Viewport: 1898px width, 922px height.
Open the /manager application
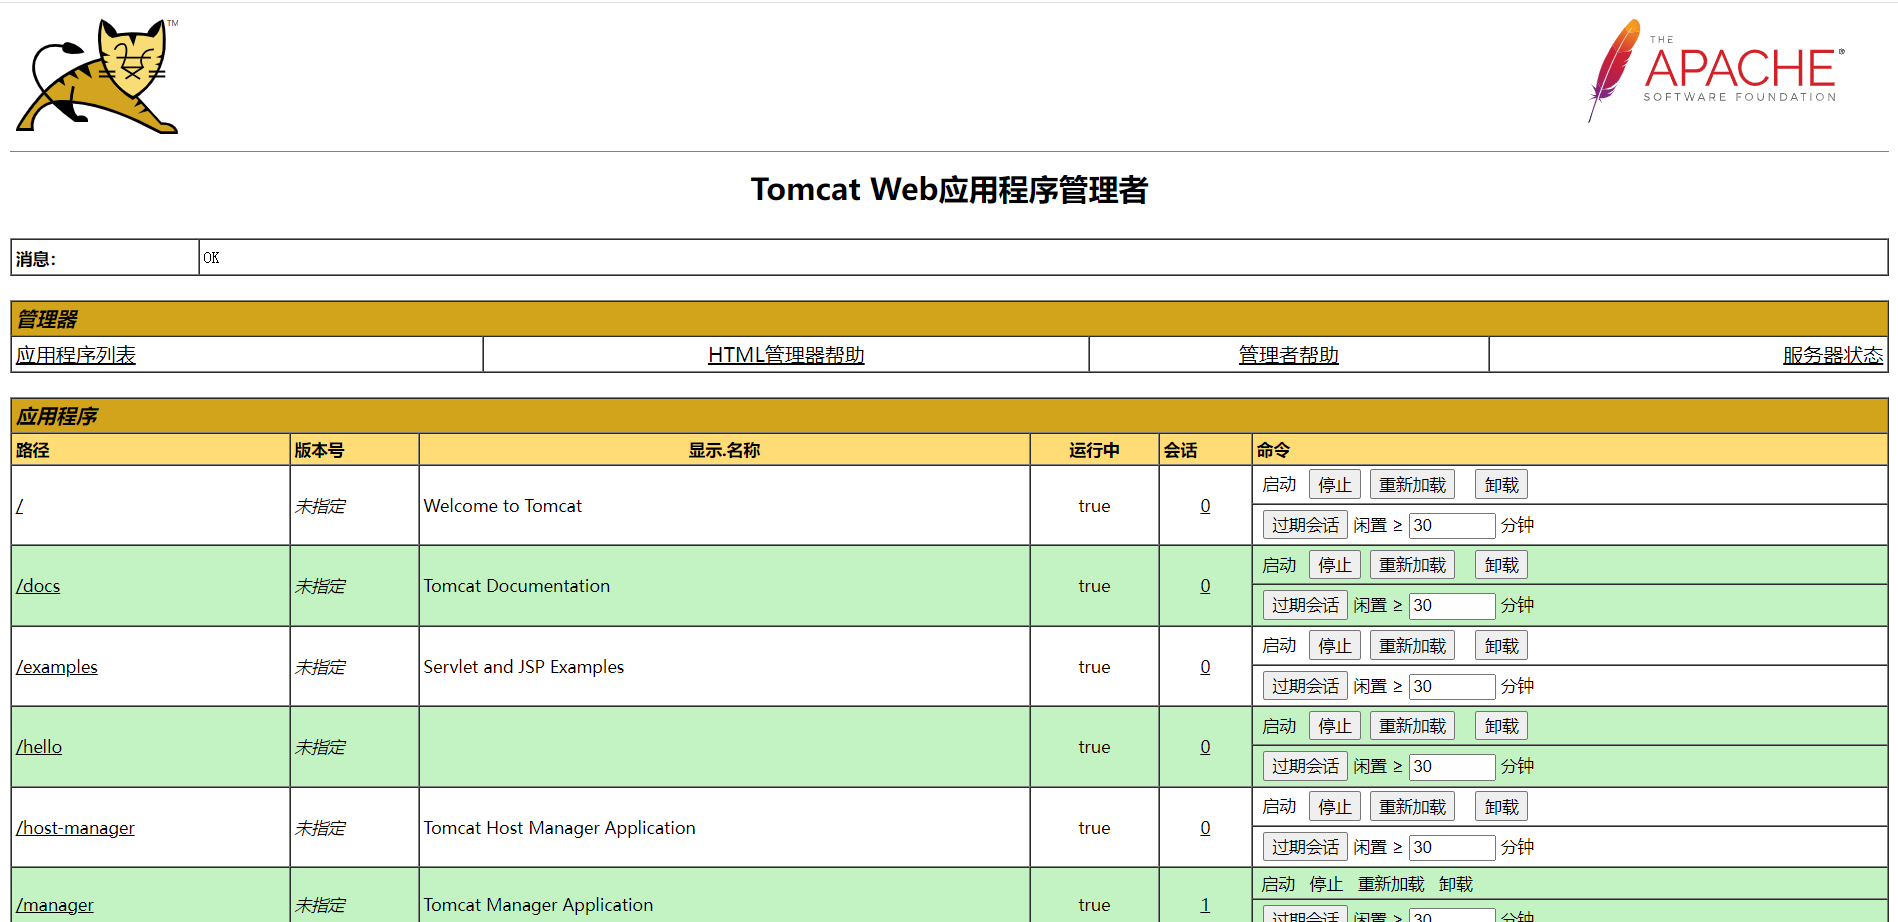pos(54,904)
